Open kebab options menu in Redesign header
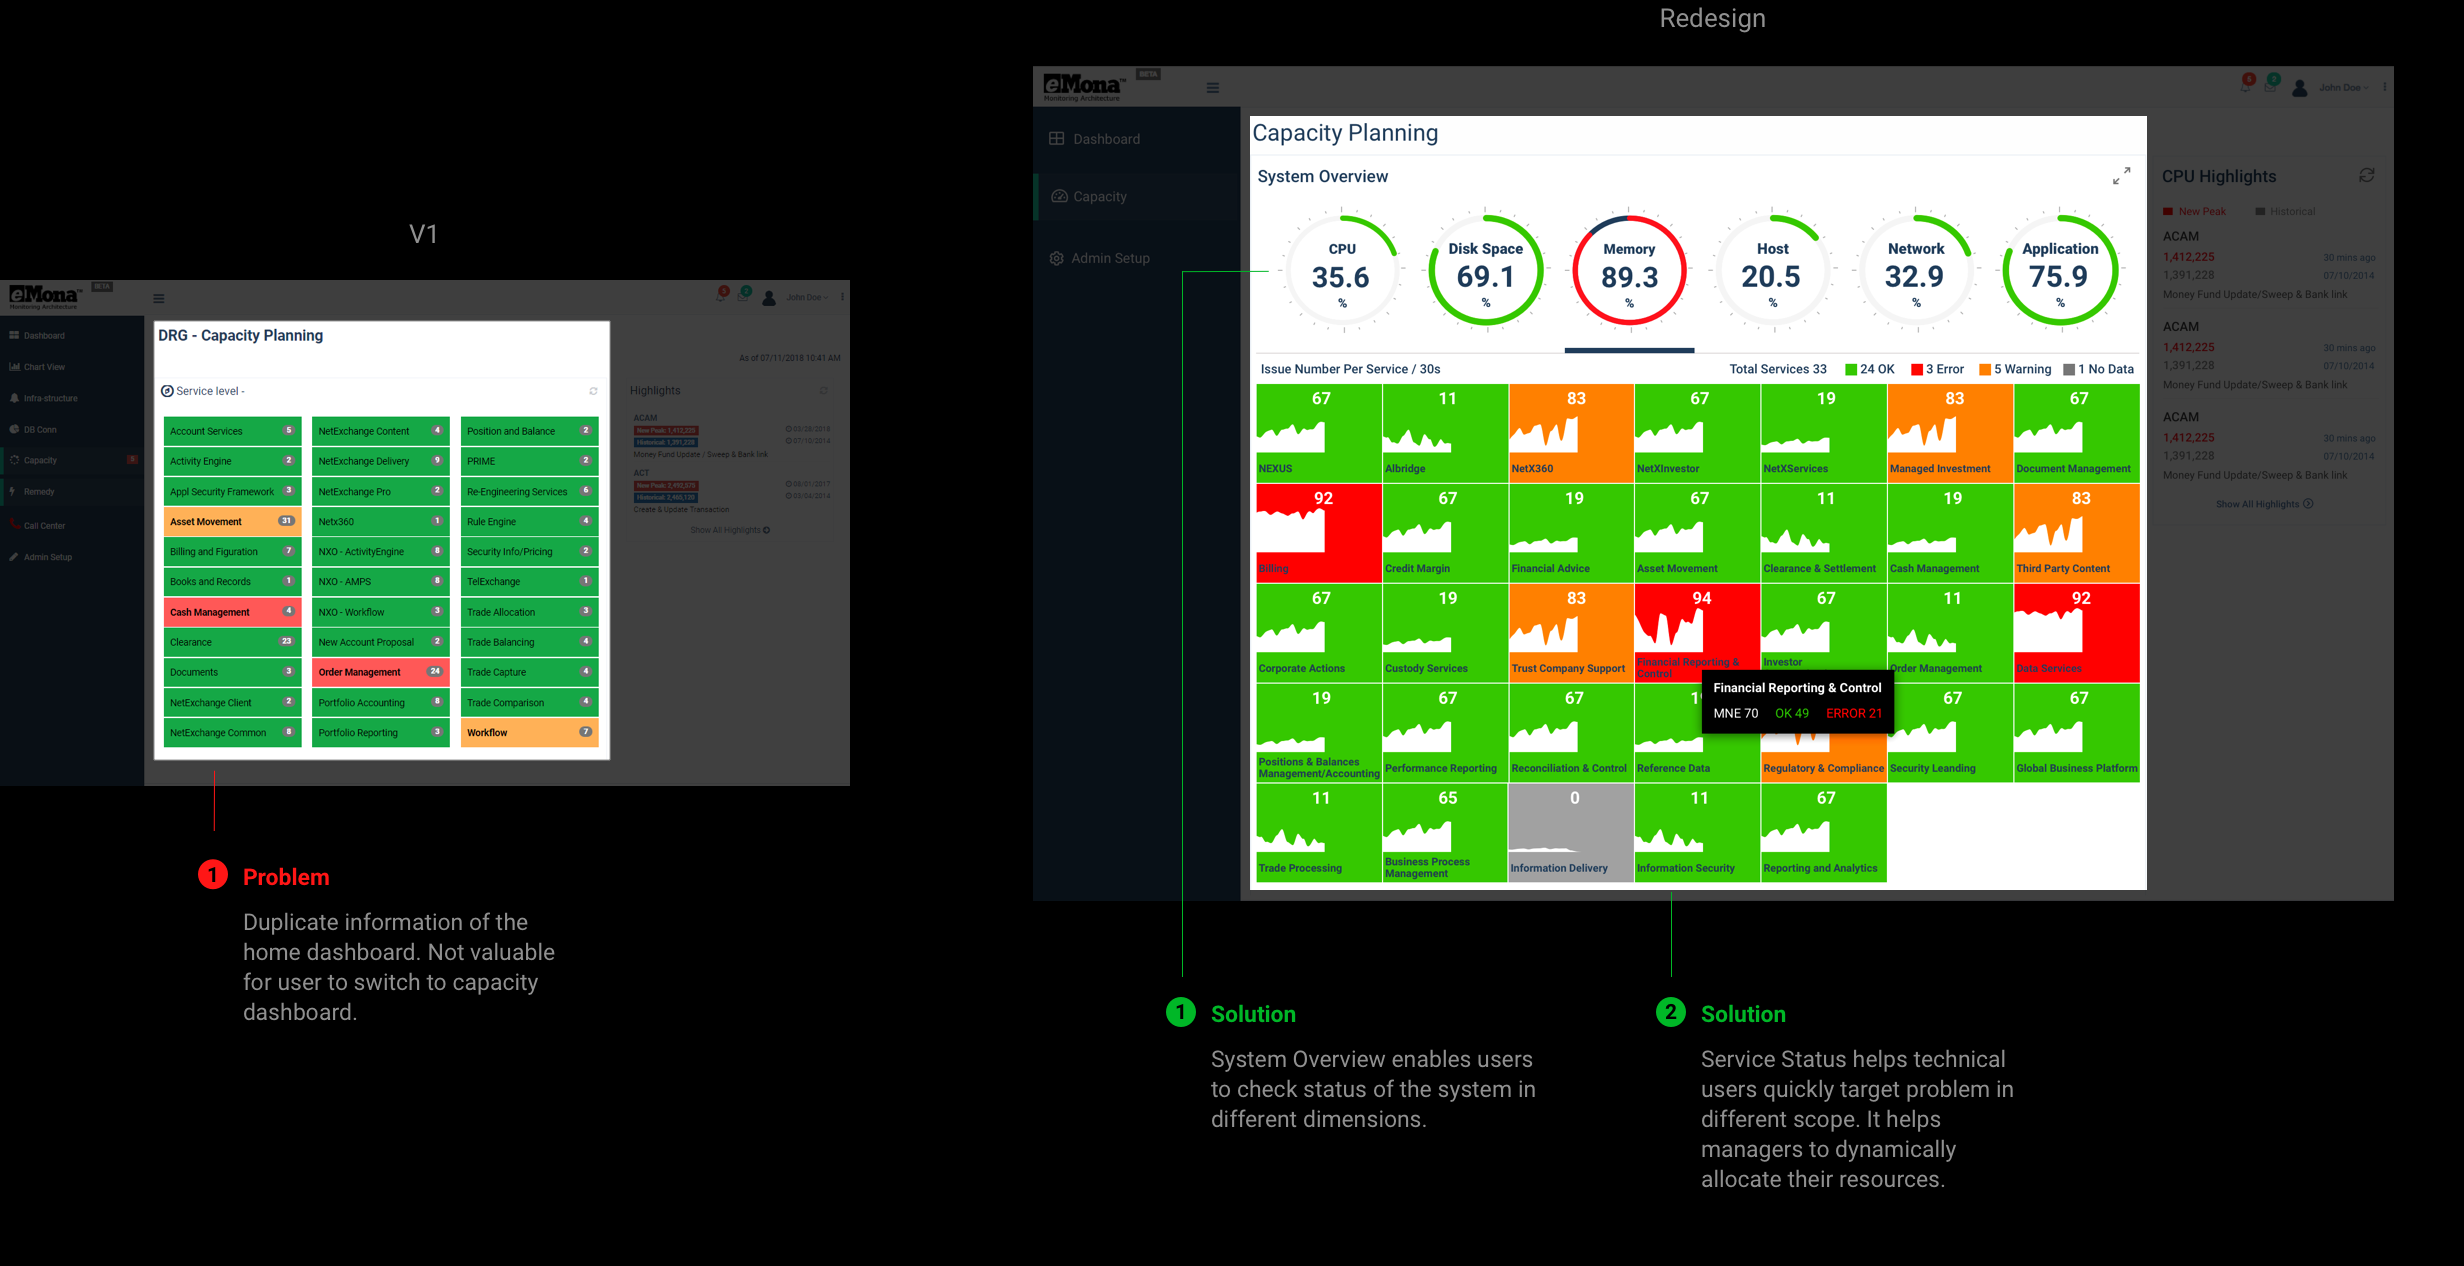This screenshot has height=1266, width=2464. 2385,87
